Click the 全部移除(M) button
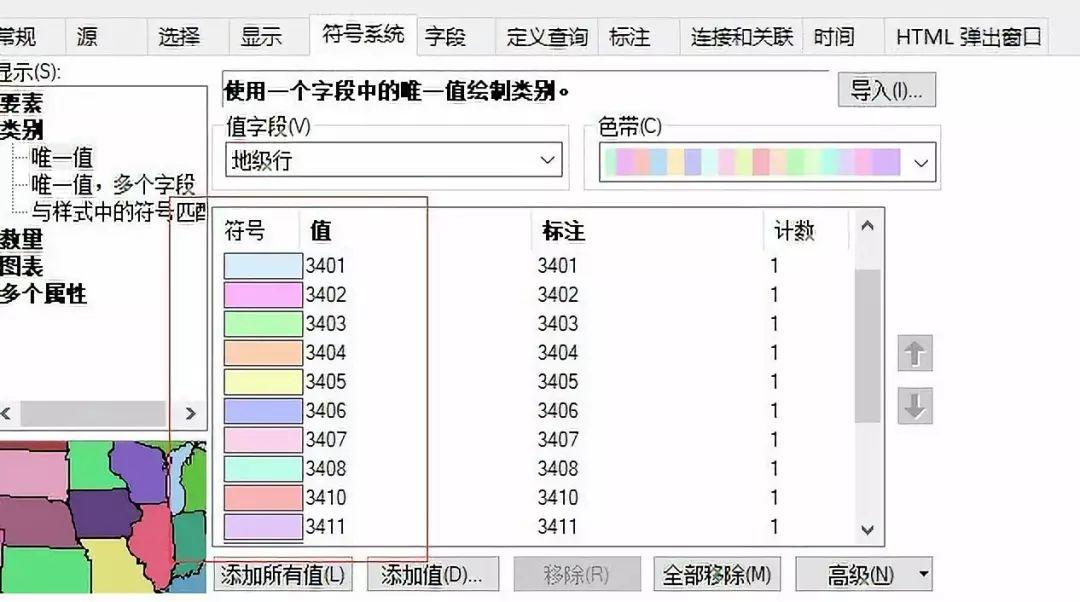Screen dimensions: 1080x602 (x=717, y=574)
